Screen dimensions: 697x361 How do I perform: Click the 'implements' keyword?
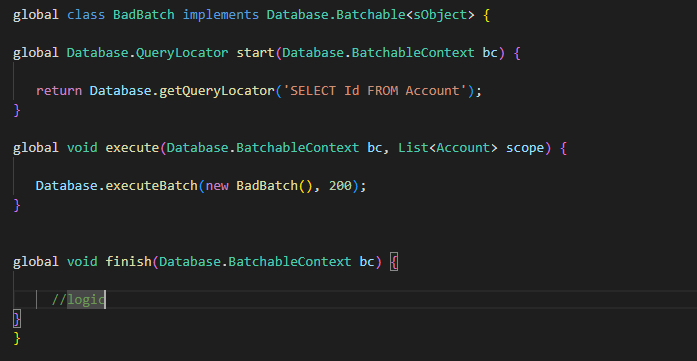[220, 15]
